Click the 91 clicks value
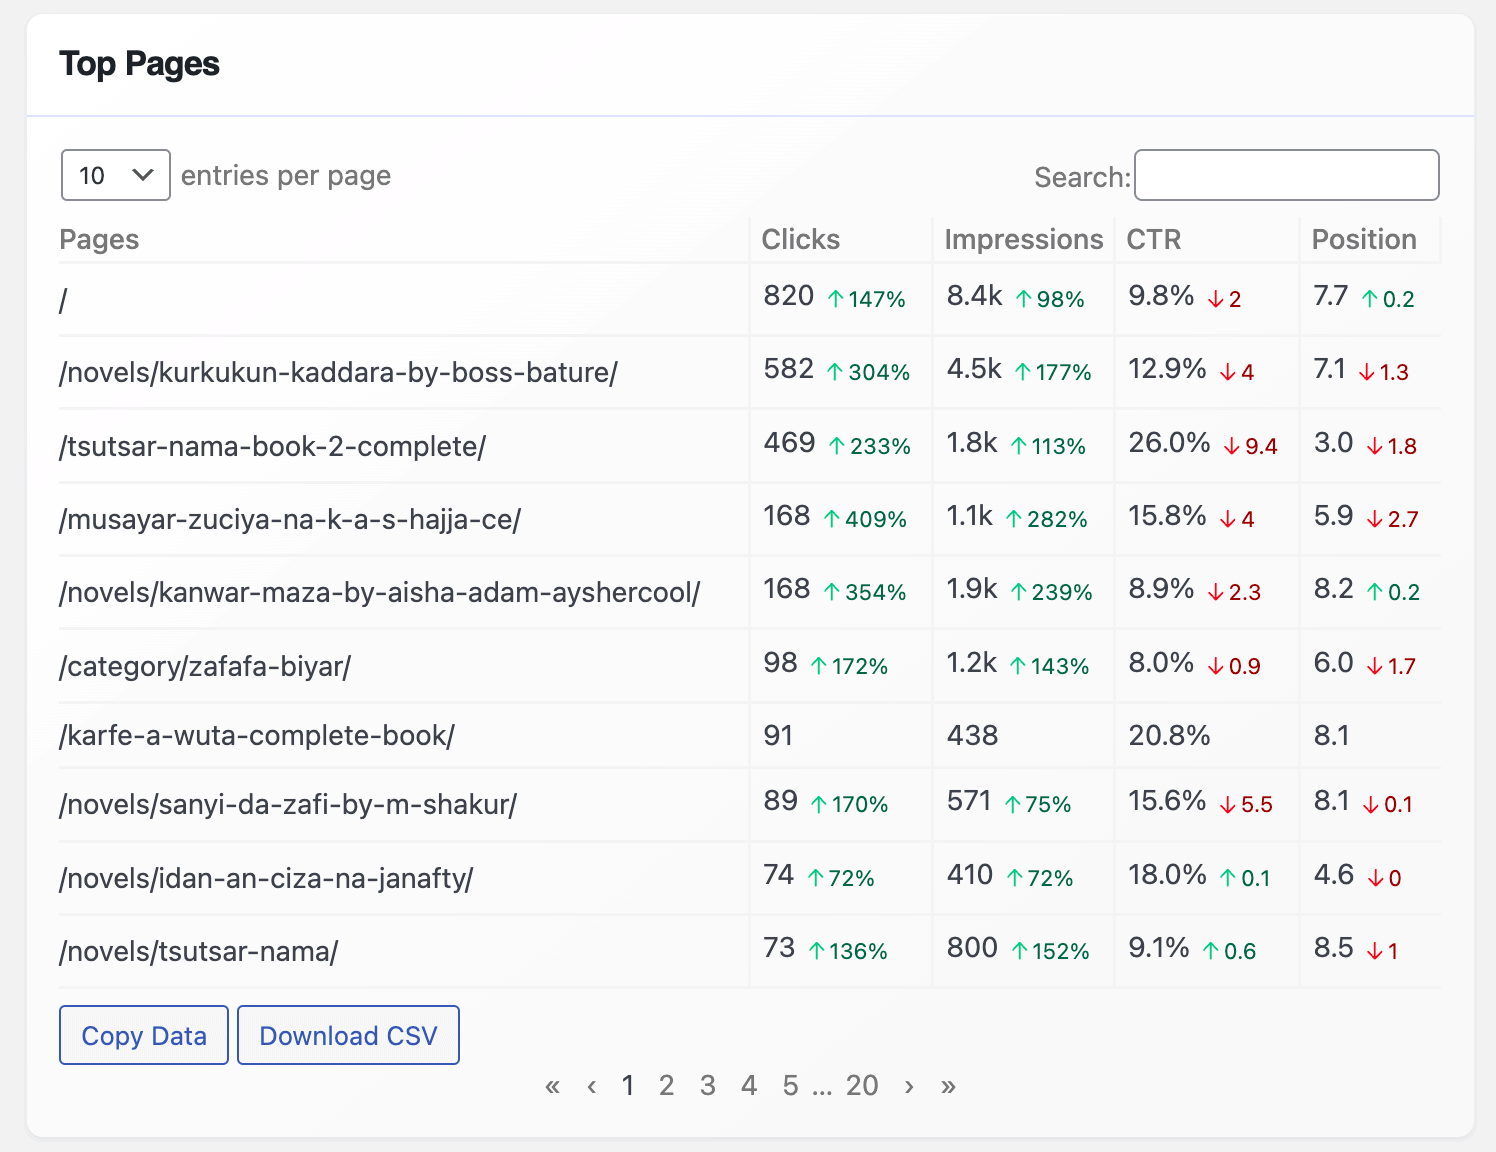This screenshot has height=1152, width=1496. tap(778, 736)
